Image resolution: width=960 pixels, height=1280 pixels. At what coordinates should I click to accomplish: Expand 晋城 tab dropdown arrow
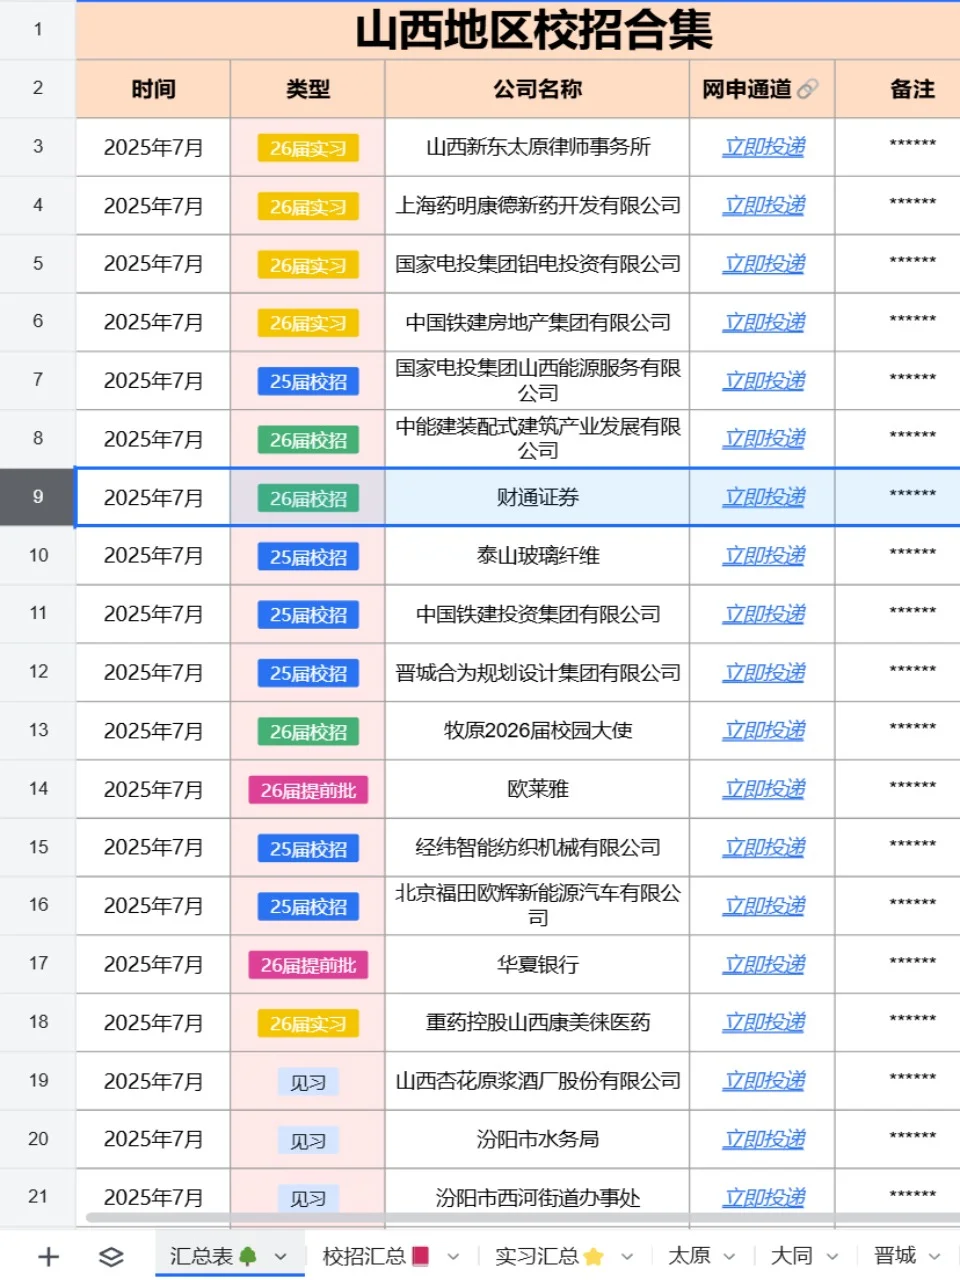tap(935, 1257)
